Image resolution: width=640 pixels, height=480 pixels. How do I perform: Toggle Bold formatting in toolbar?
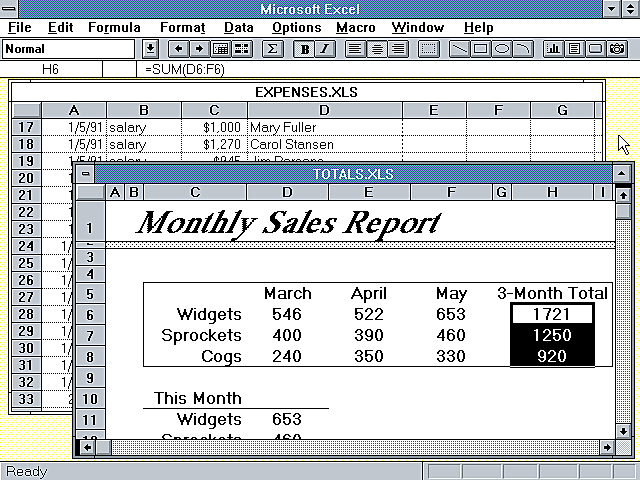pyautogui.click(x=304, y=49)
